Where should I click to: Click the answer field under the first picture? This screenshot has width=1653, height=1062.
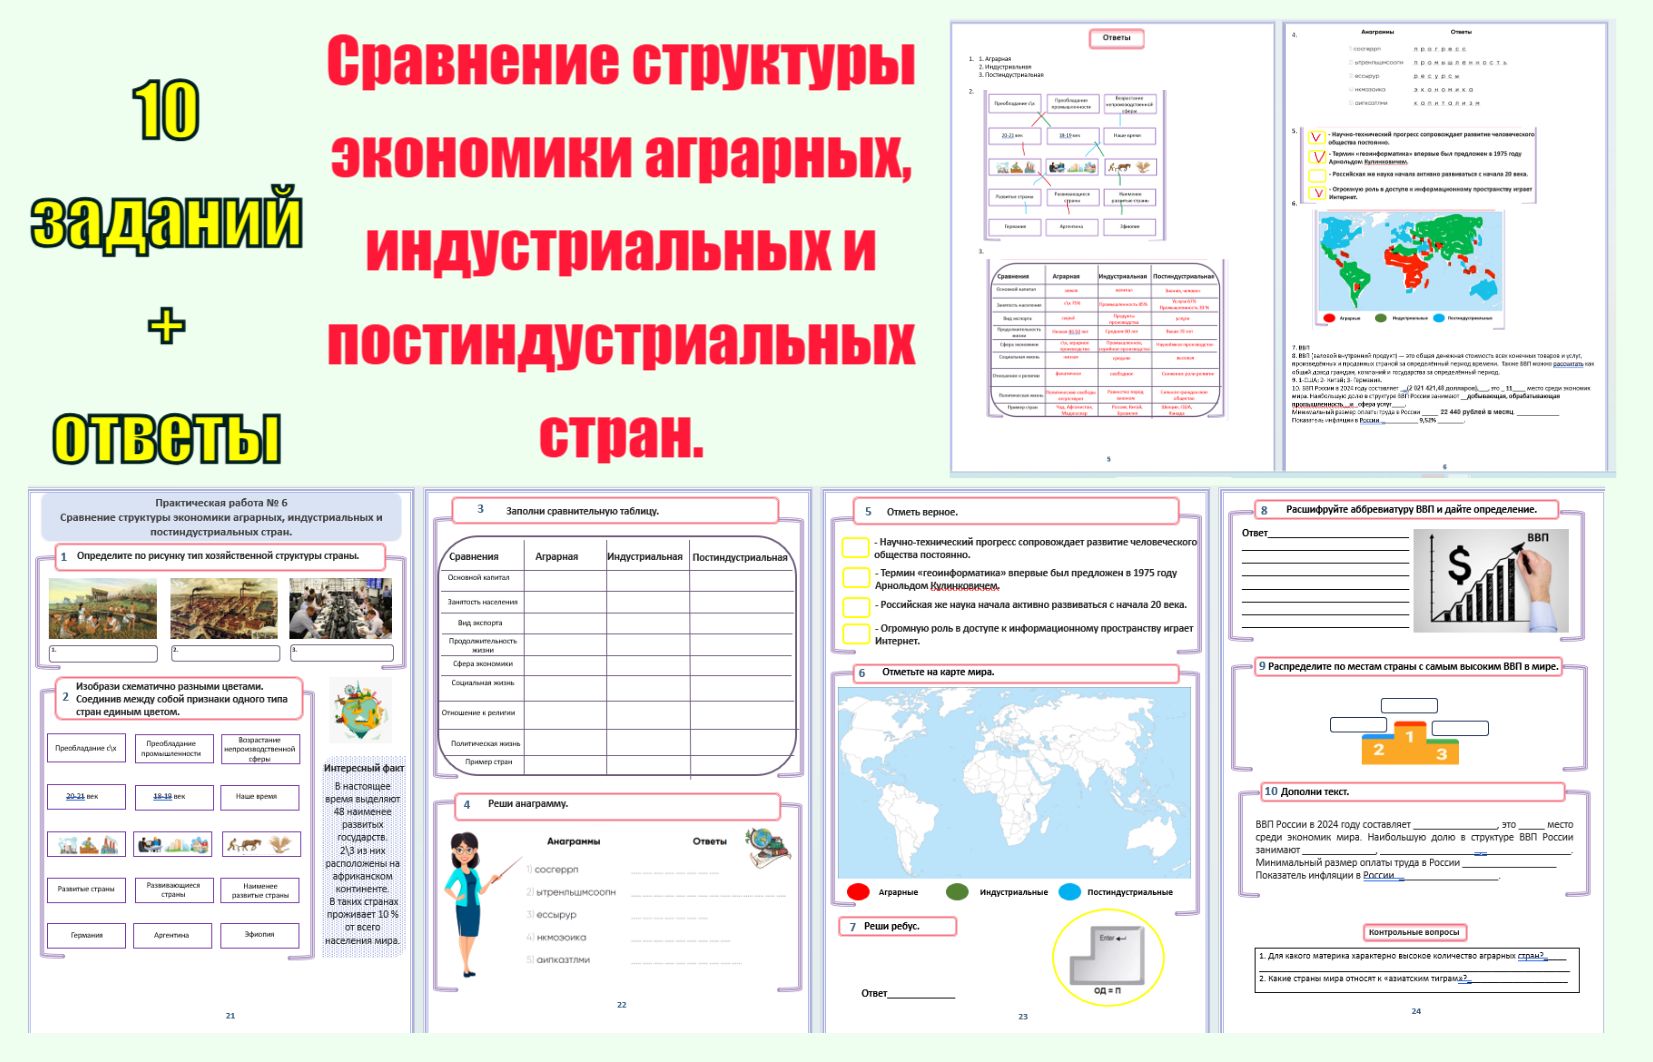point(103,653)
